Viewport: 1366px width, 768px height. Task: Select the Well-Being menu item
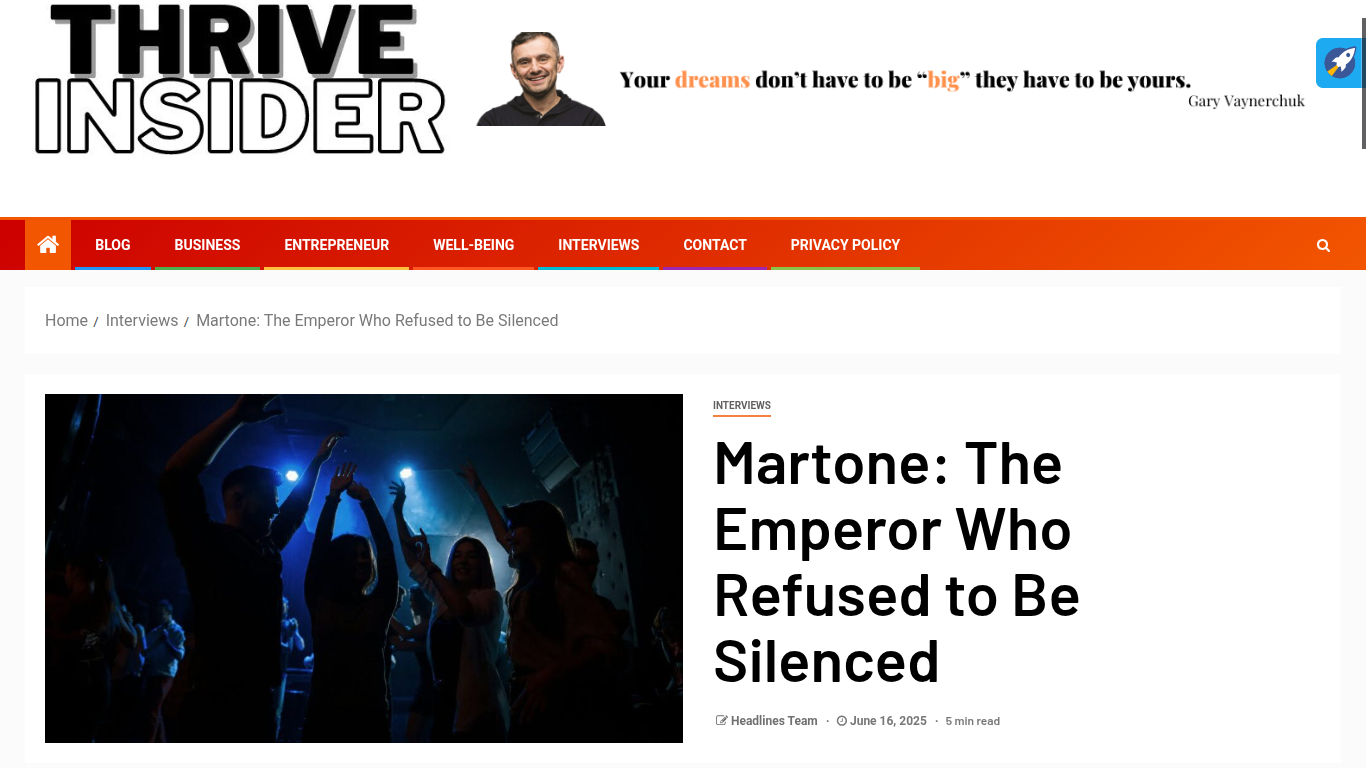[x=473, y=245]
